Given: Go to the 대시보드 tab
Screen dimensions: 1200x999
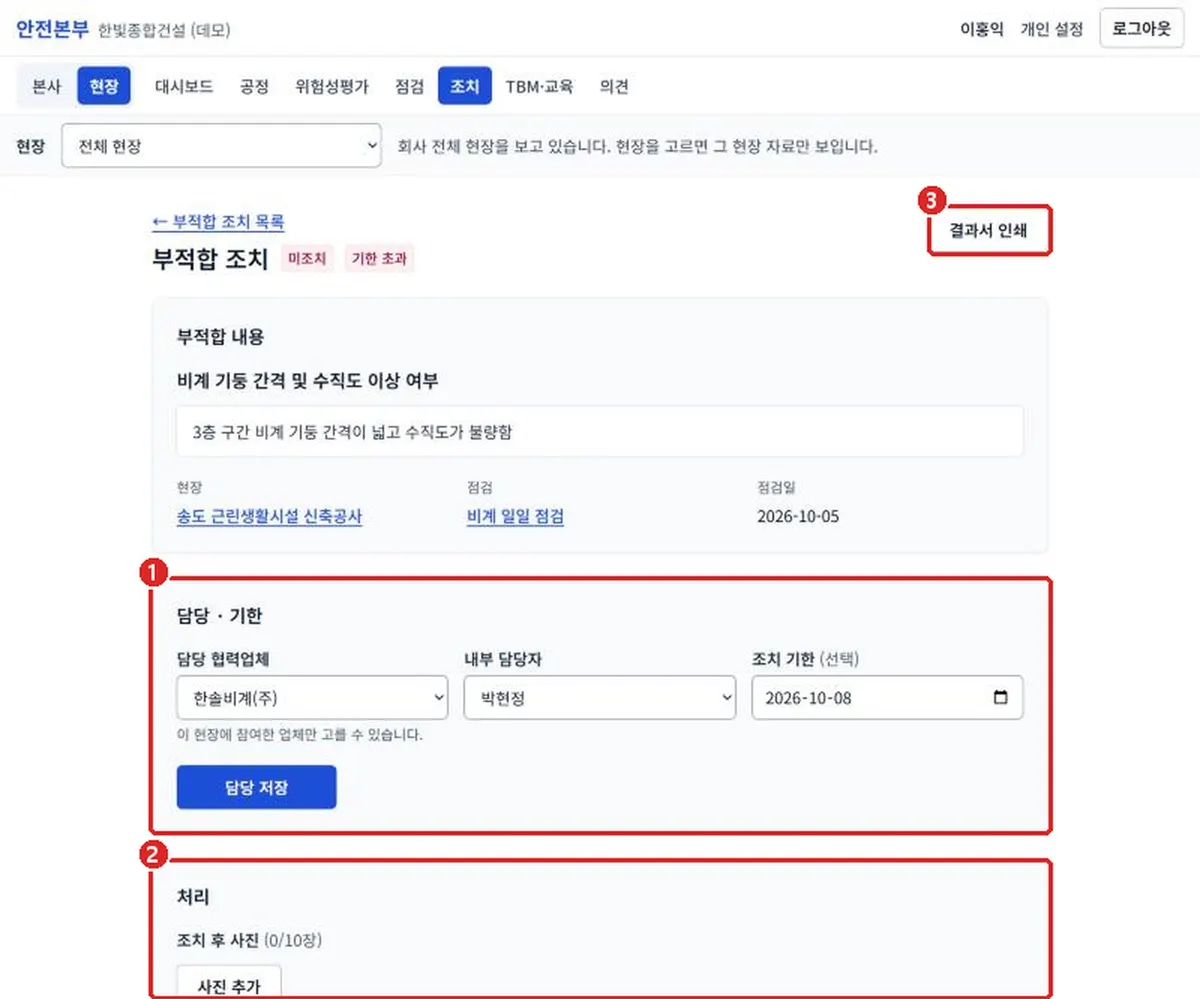Looking at the screenshot, I should [184, 86].
